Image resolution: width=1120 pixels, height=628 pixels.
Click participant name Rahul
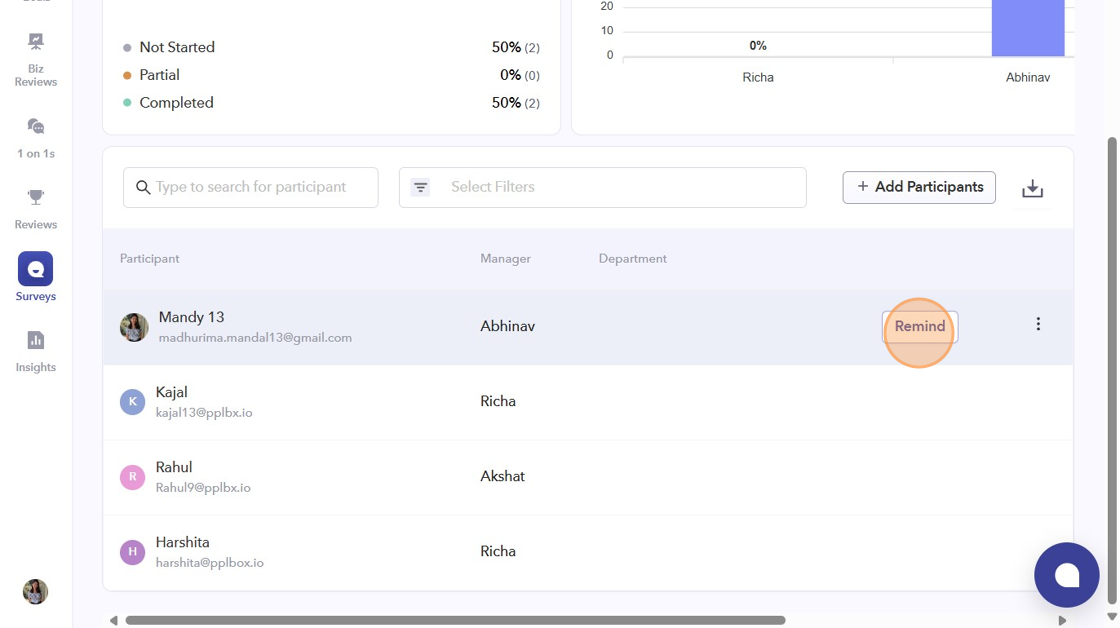(174, 467)
